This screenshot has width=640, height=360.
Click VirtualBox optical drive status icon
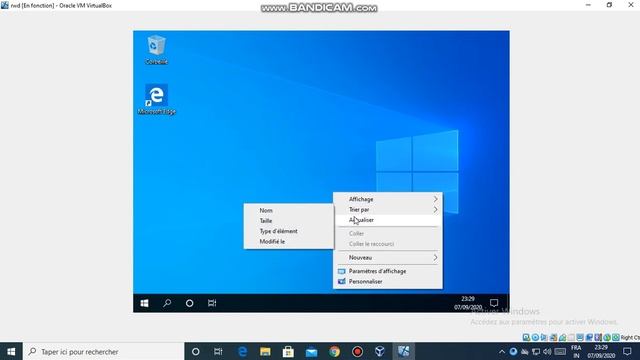(x=535, y=337)
